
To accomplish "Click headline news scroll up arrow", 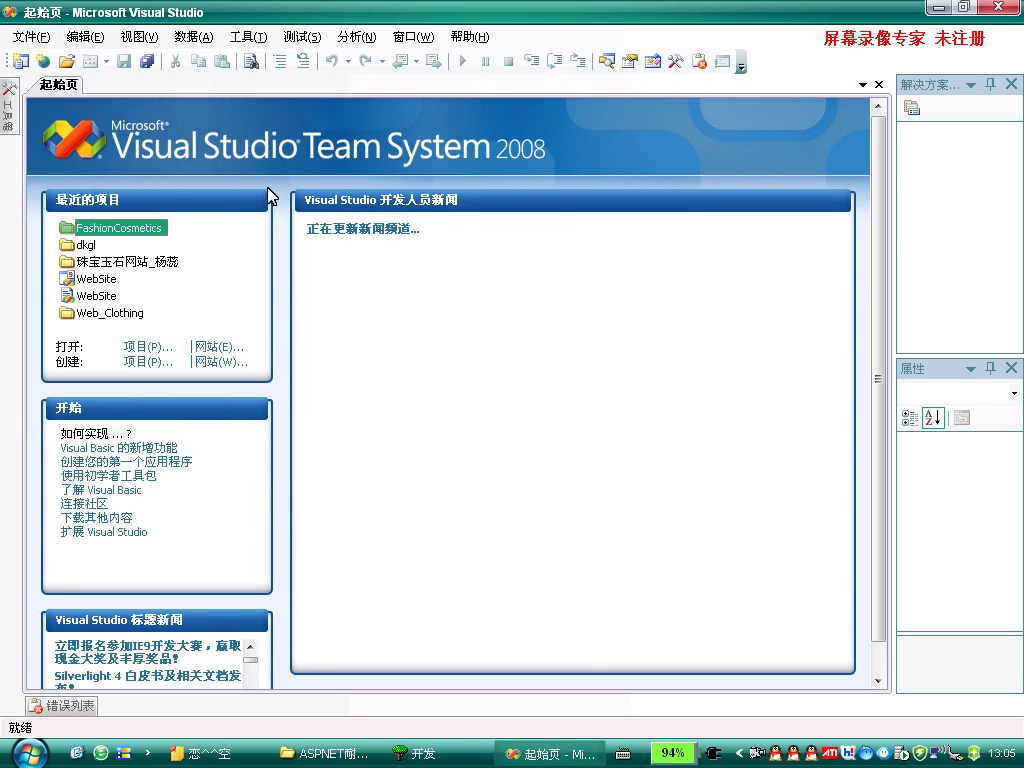I will pyautogui.click(x=250, y=647).
